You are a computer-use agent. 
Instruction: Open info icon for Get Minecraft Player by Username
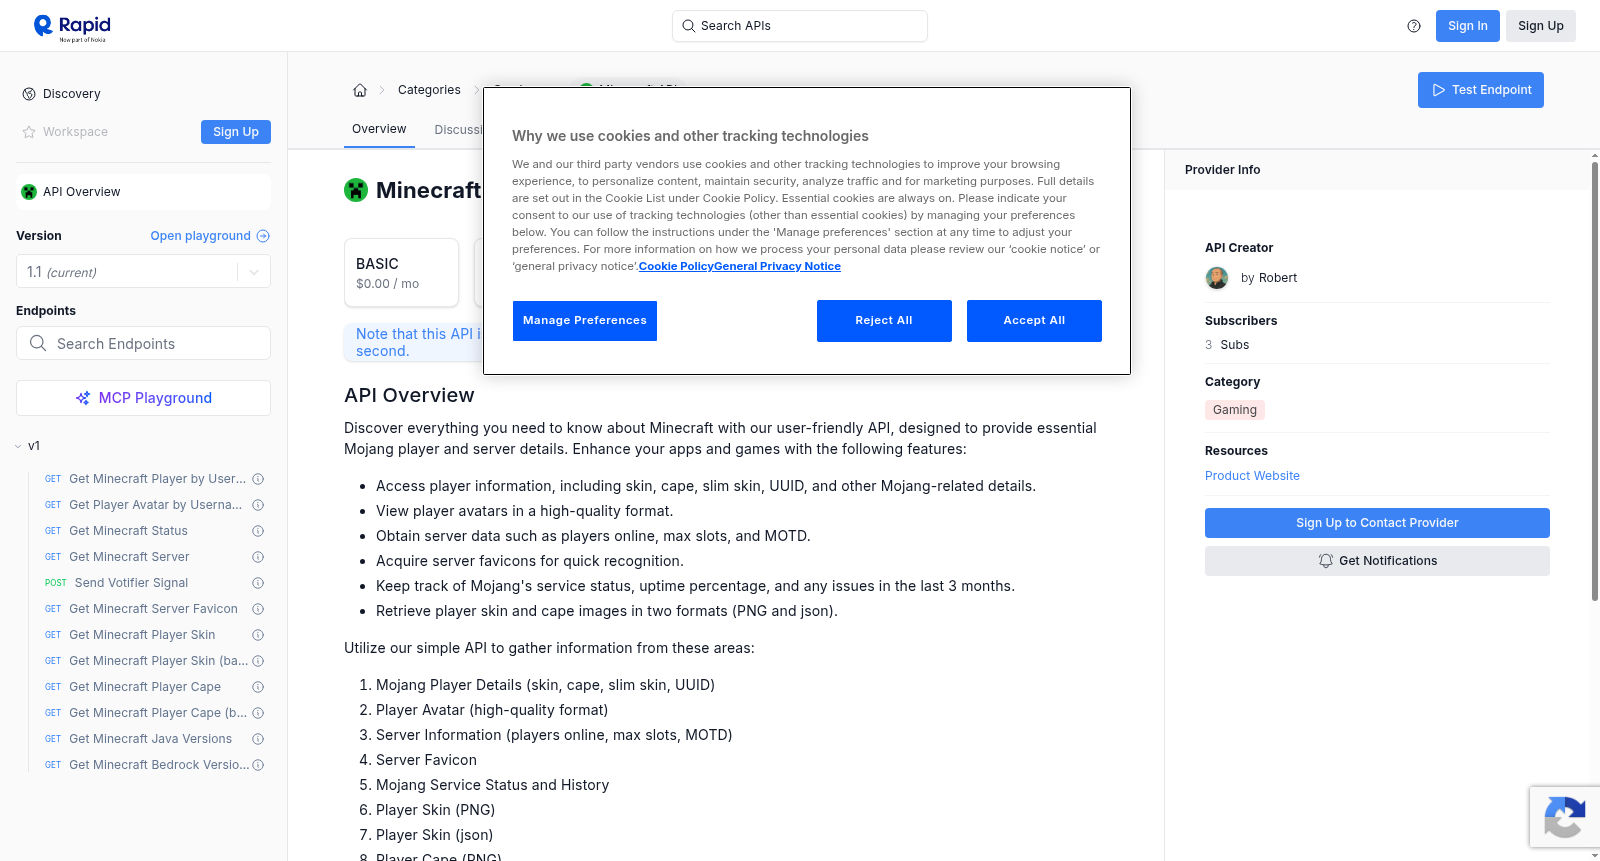point(258,479)
